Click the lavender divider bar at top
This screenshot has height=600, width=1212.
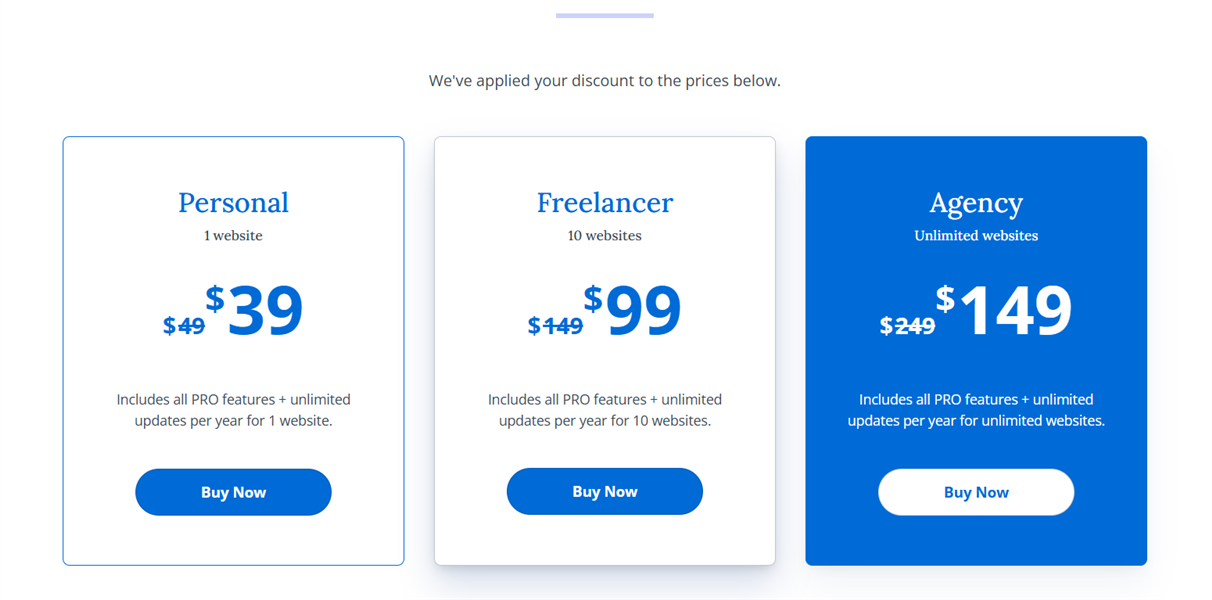click(605, 16)
